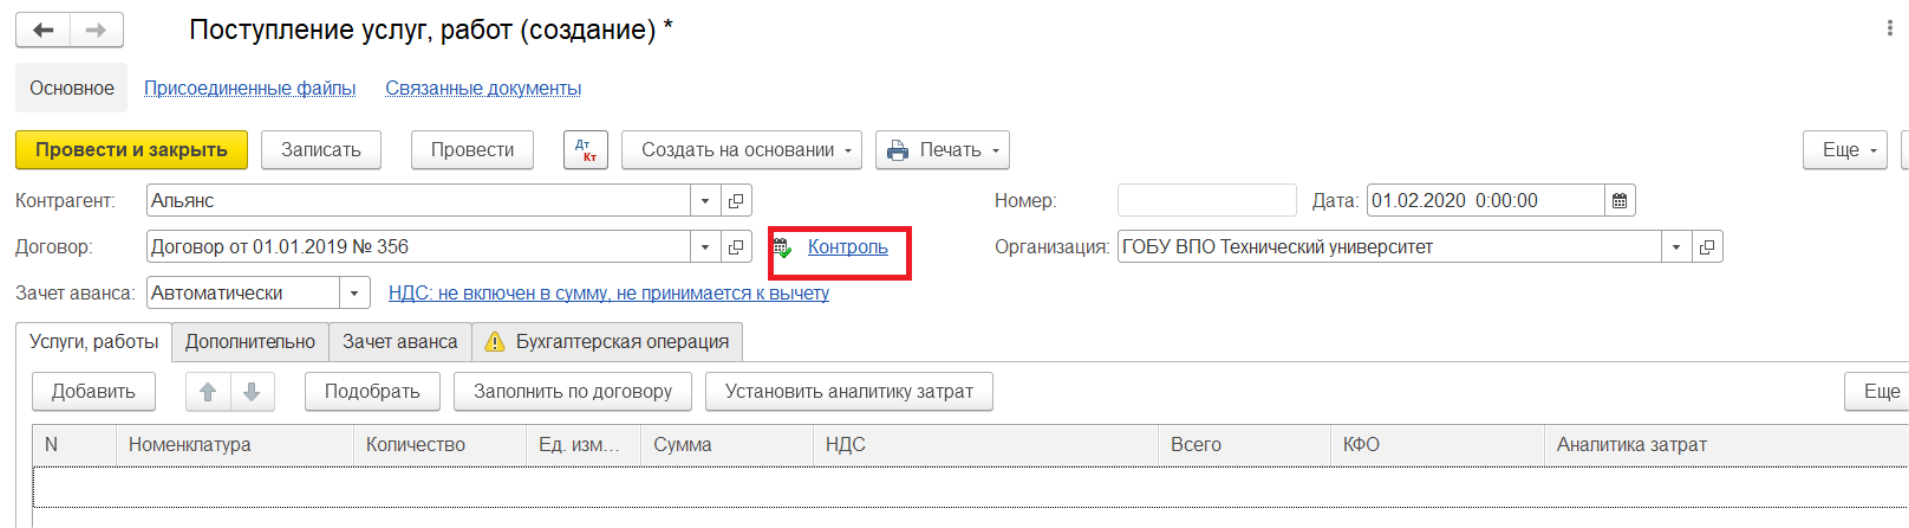Focus the Номер input field
1909x528 pixels.
(1207, 201)
